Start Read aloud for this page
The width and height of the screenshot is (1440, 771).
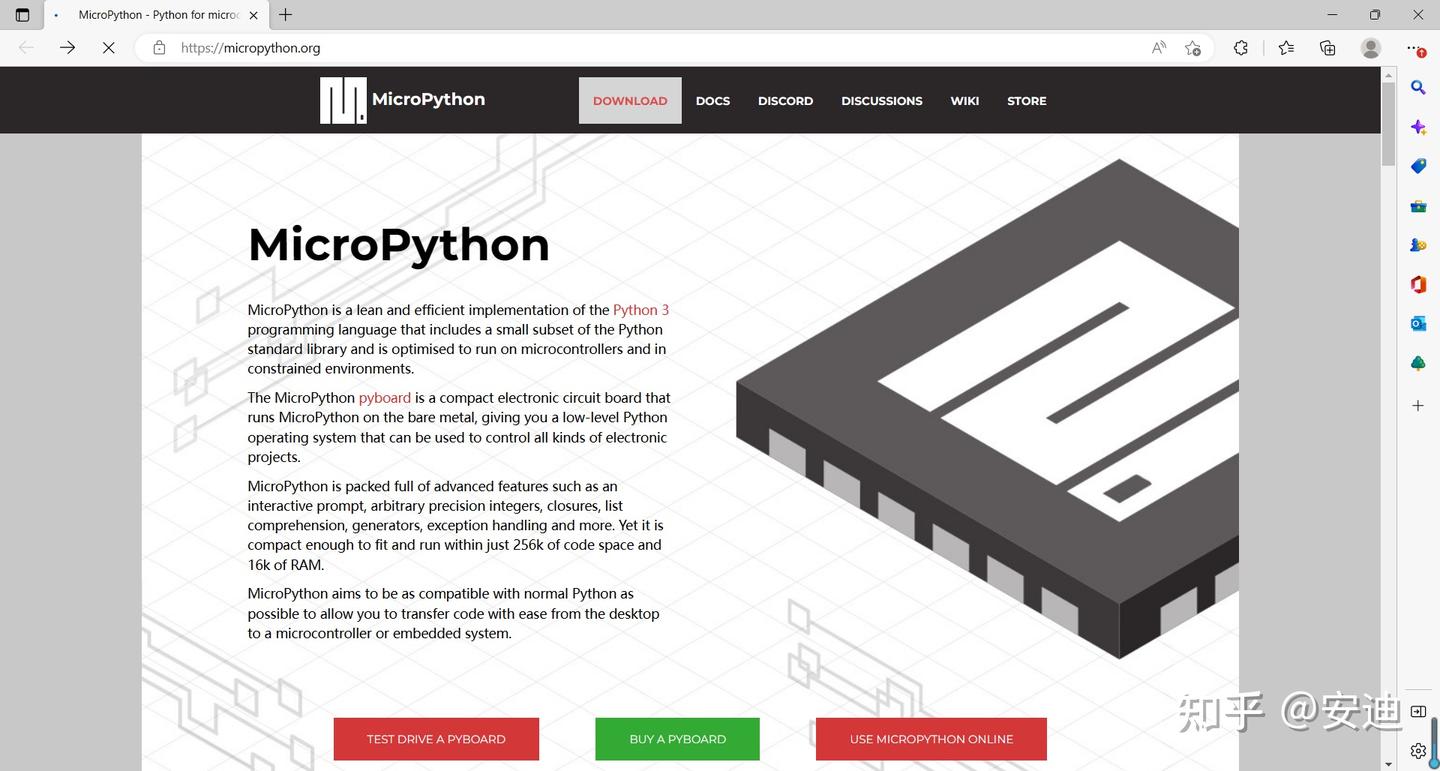[x=1158, y=47]
